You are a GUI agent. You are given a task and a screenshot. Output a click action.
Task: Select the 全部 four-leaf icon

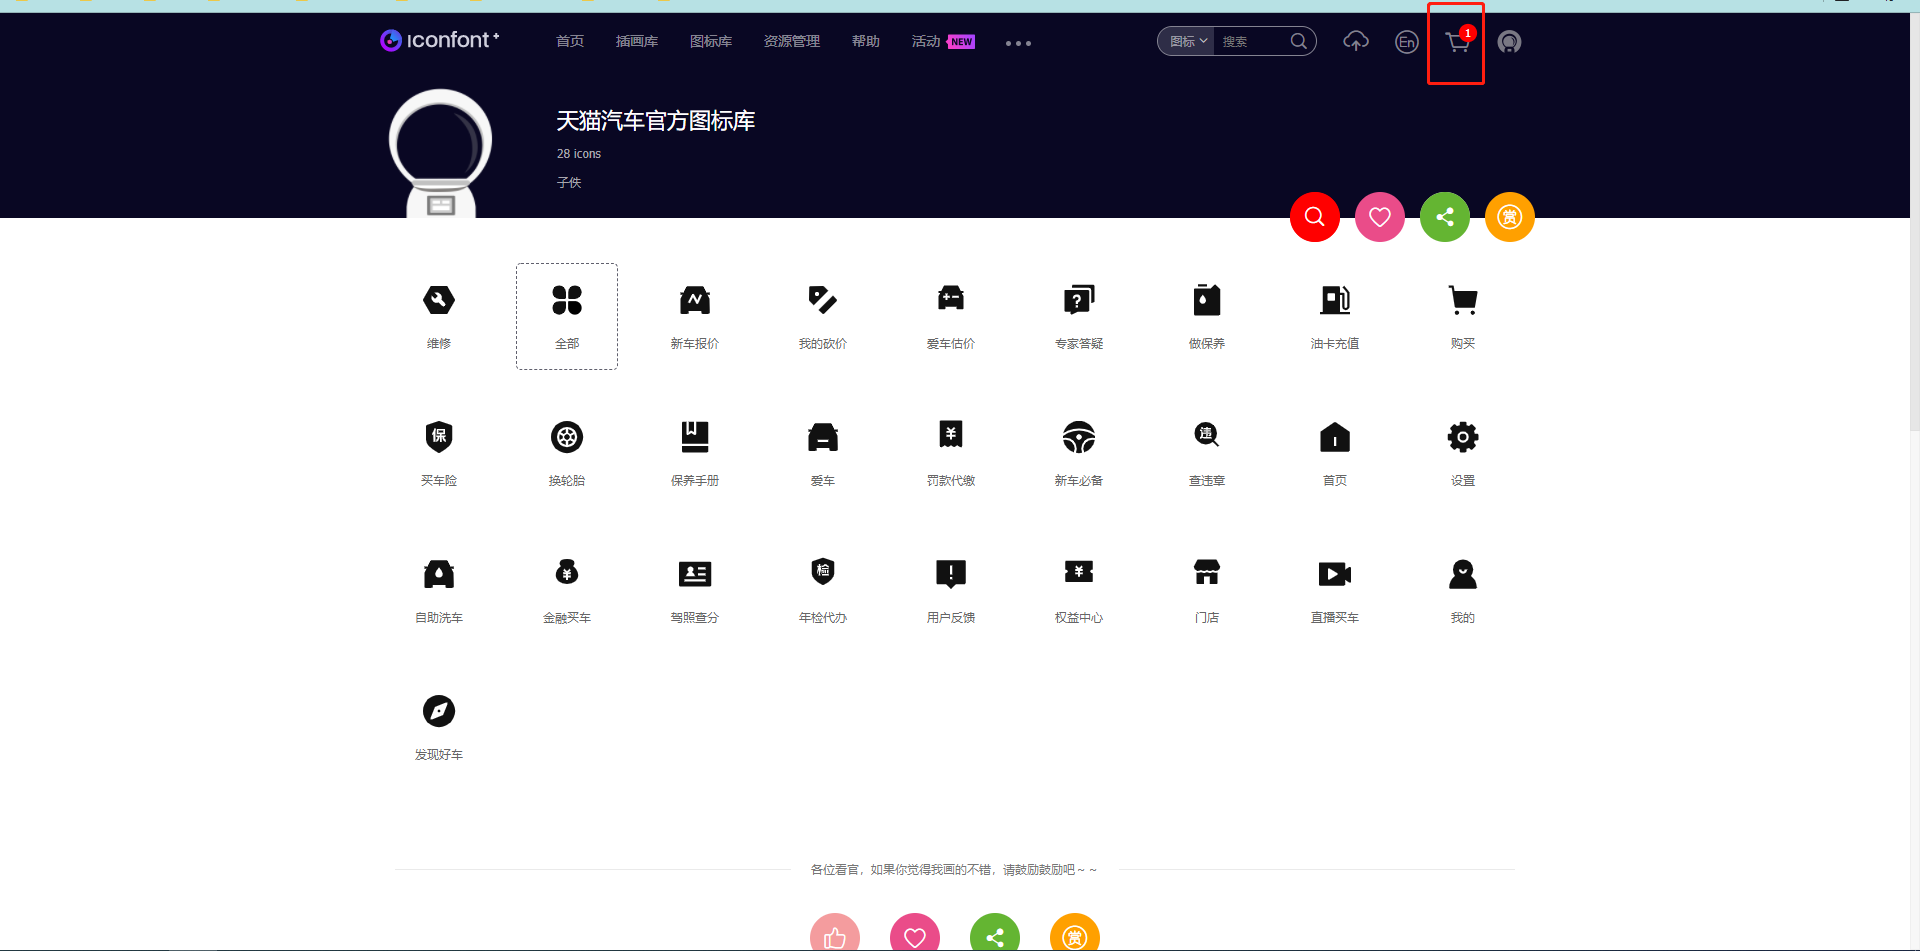tap(567, 300)
